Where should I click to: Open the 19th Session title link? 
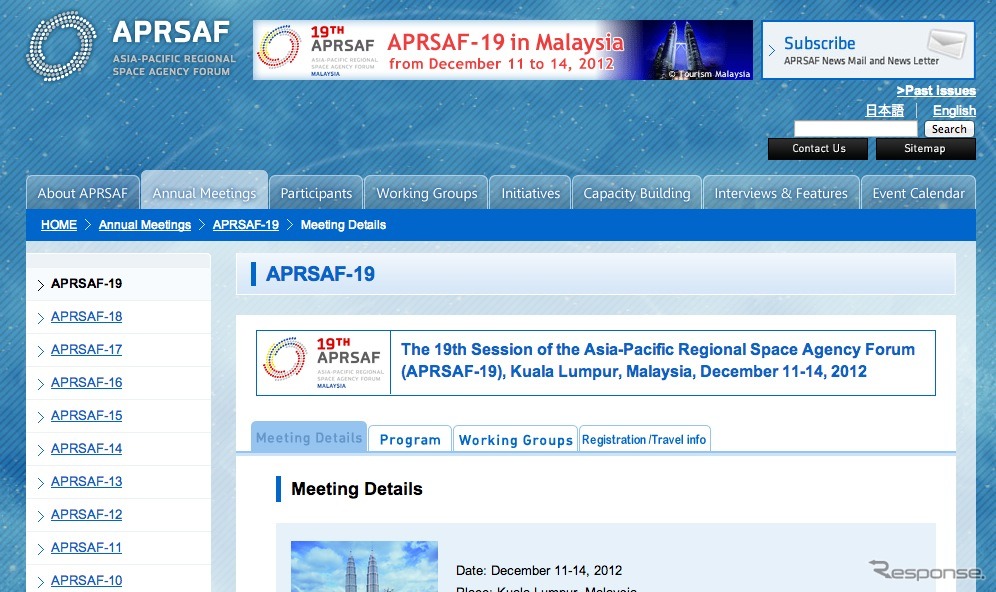click(x=658, y=360)
